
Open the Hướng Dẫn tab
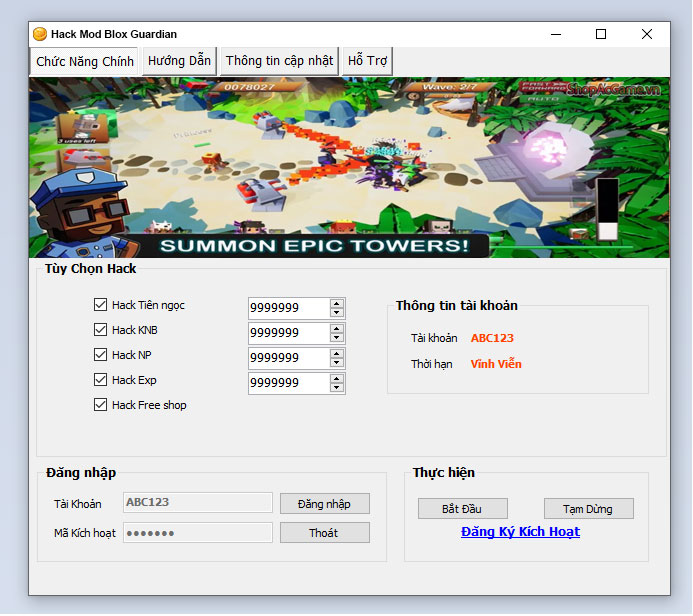(x=179, y=61)
